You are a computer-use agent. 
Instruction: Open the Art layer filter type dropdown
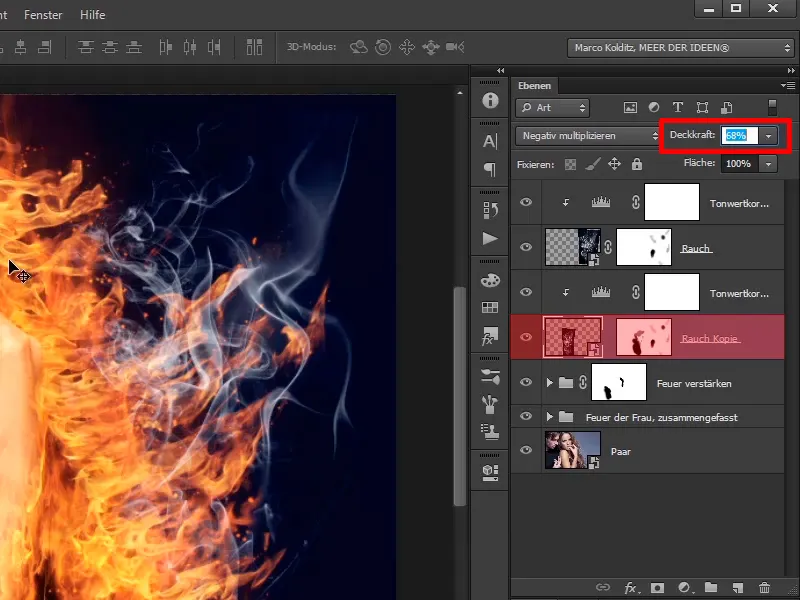click(x=553, y=108)
